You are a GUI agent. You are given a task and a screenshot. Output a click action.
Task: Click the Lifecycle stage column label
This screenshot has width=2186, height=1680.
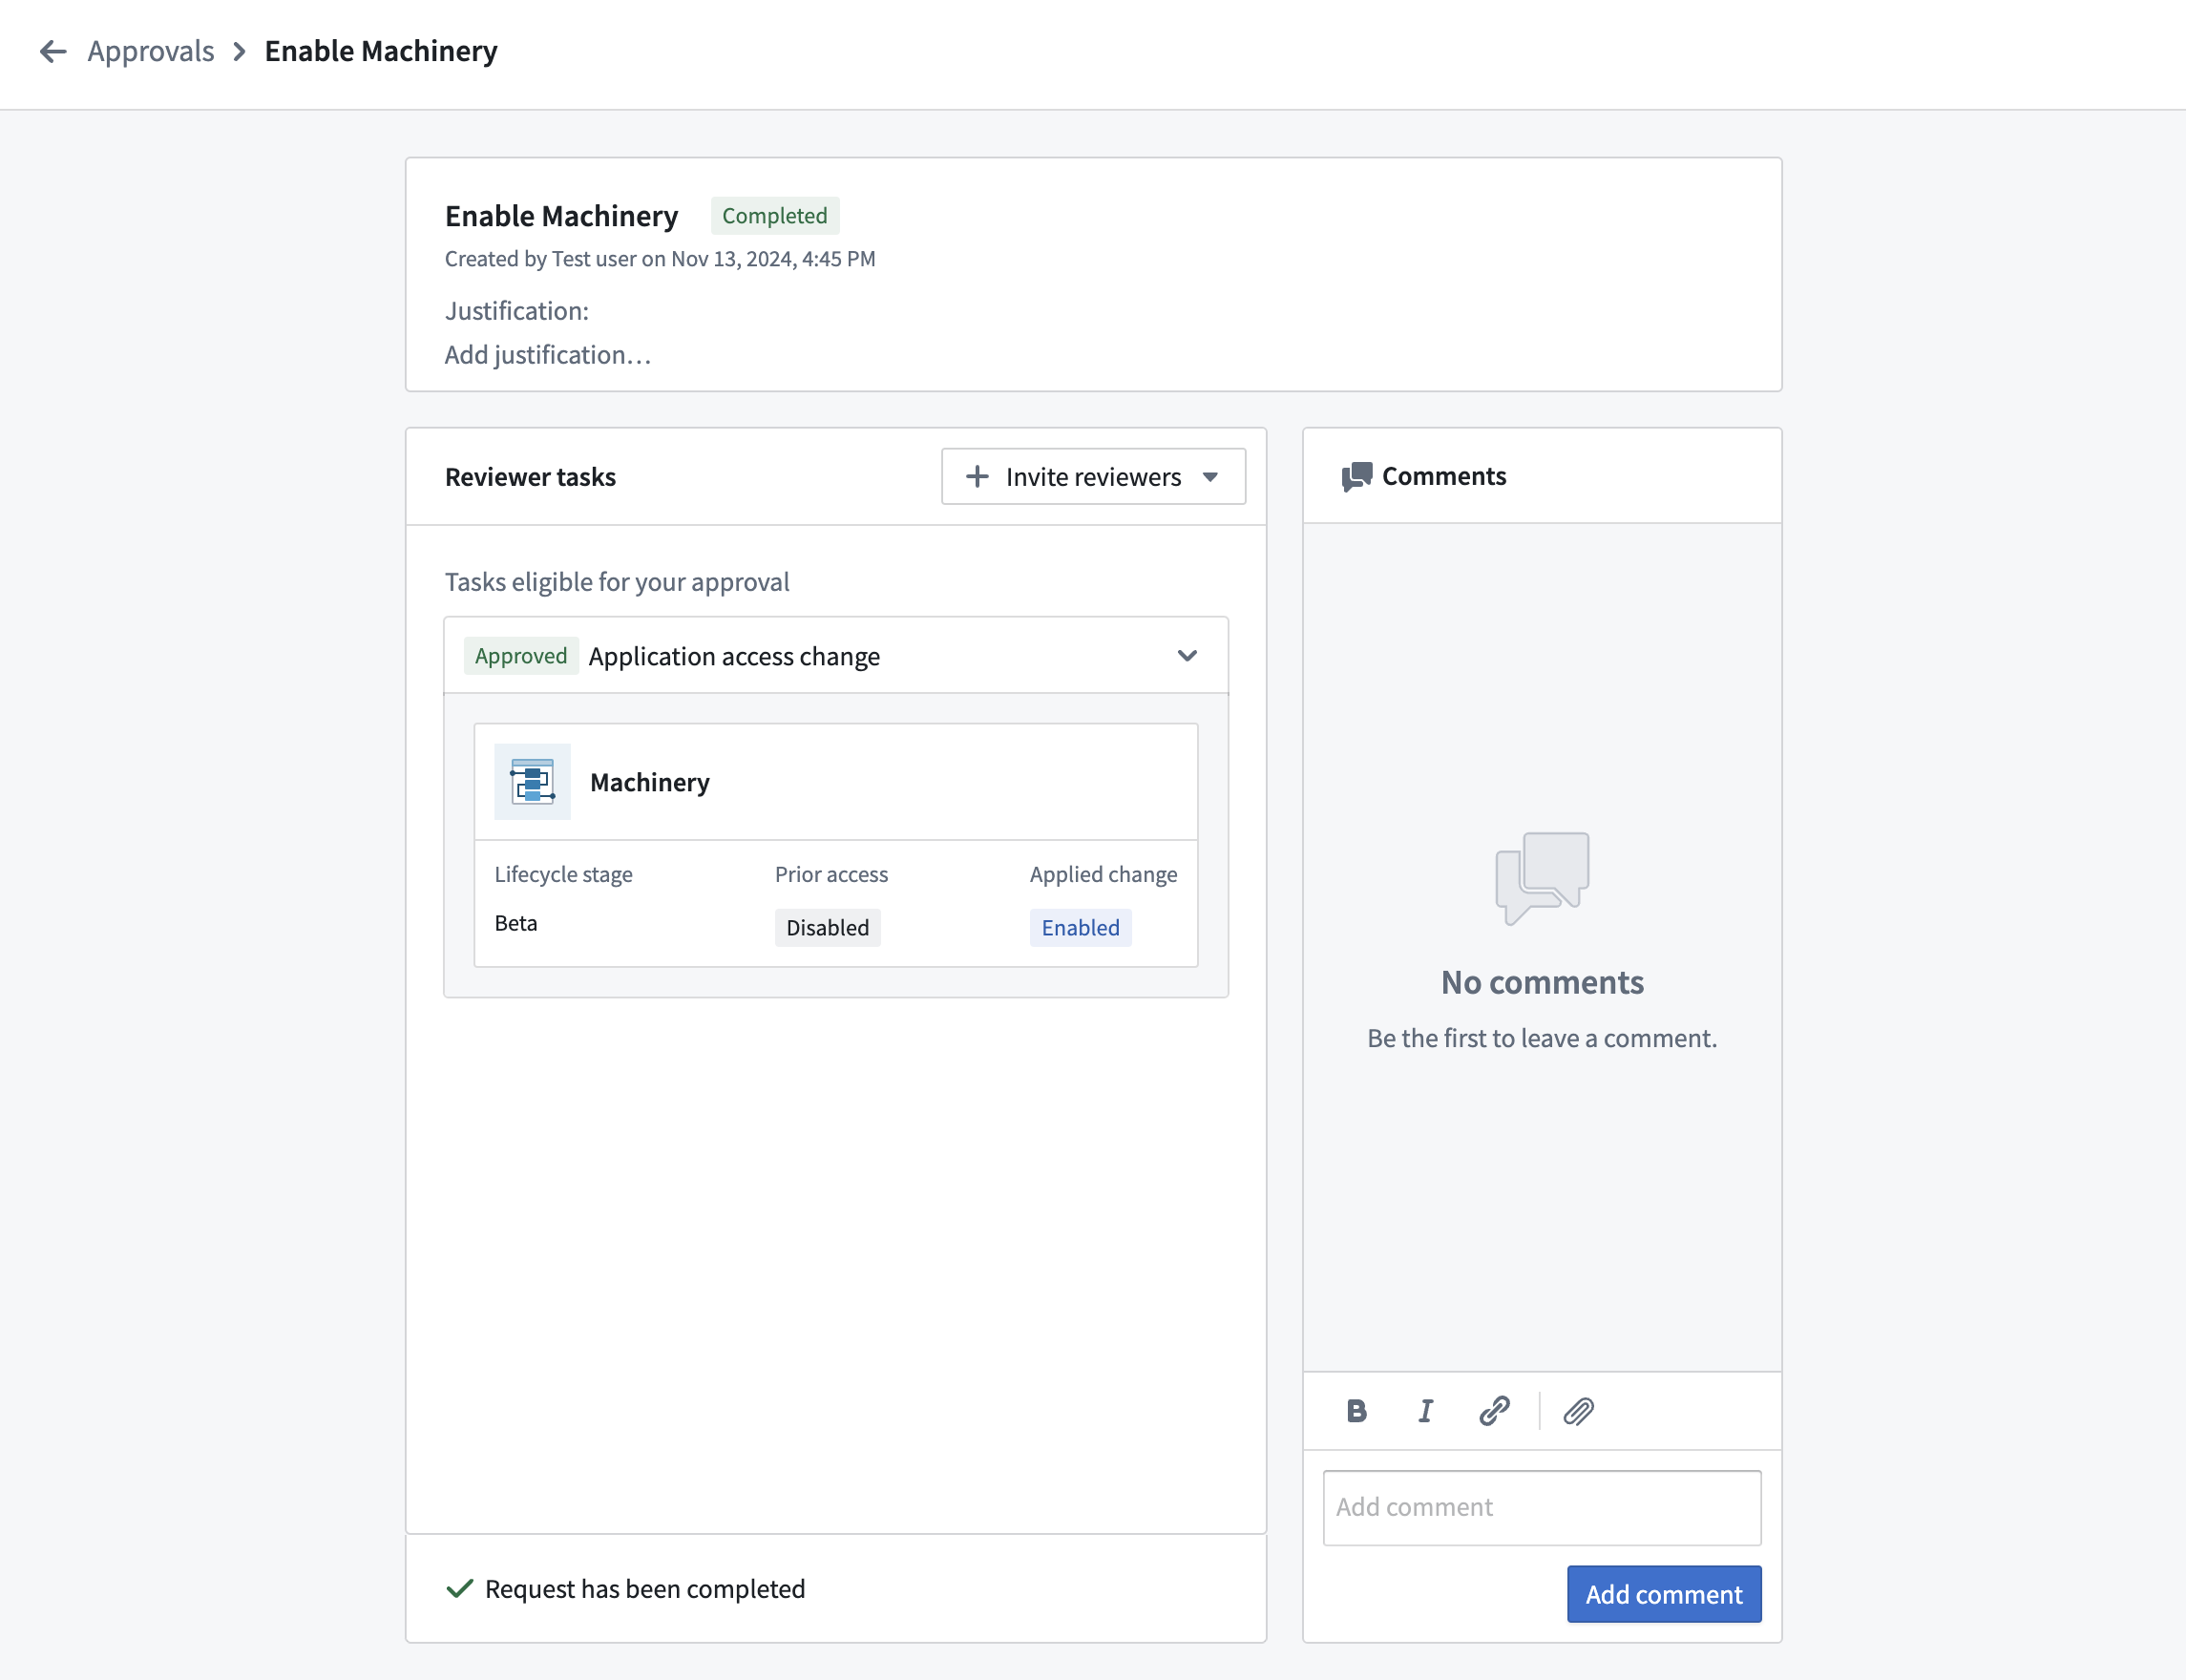point(563,874)
